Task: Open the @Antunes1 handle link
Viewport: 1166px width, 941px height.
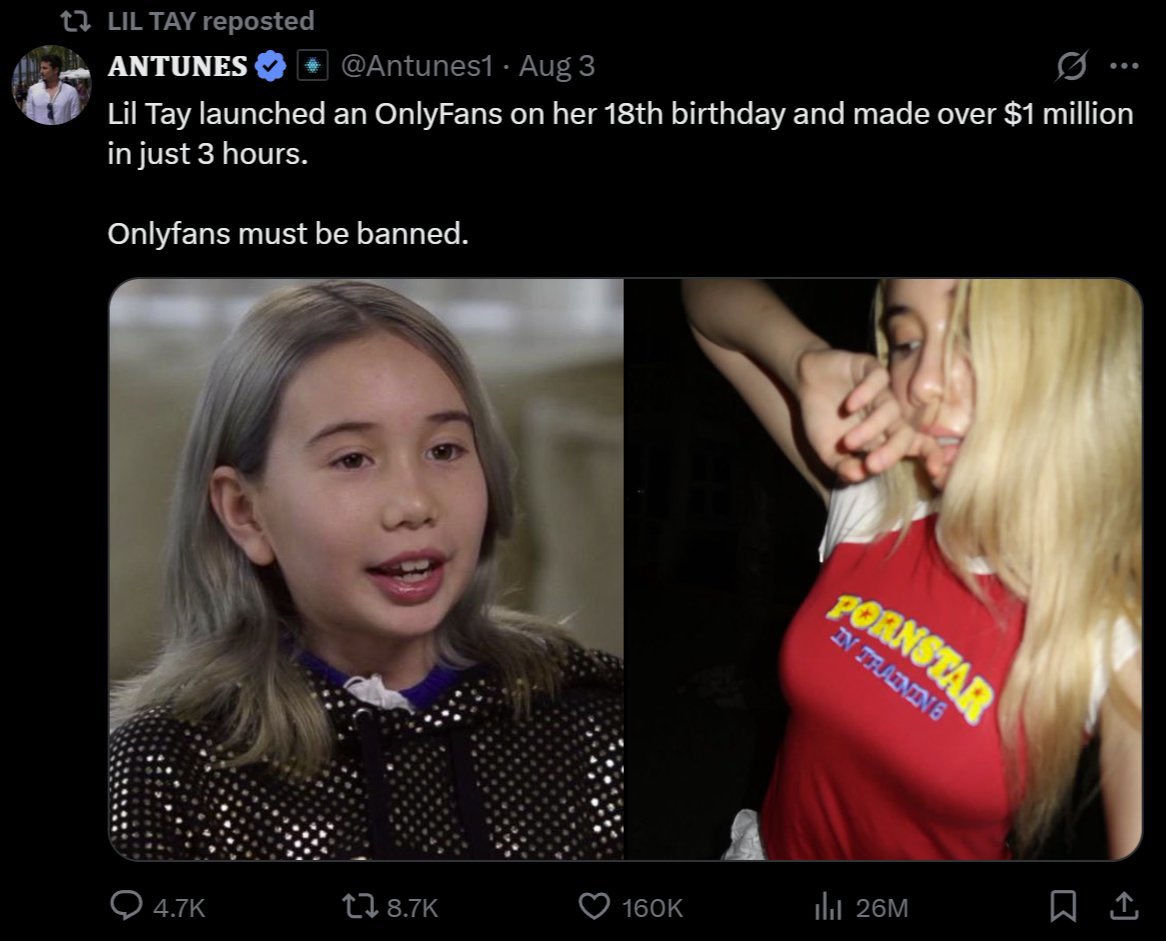Action: point(416,66)
